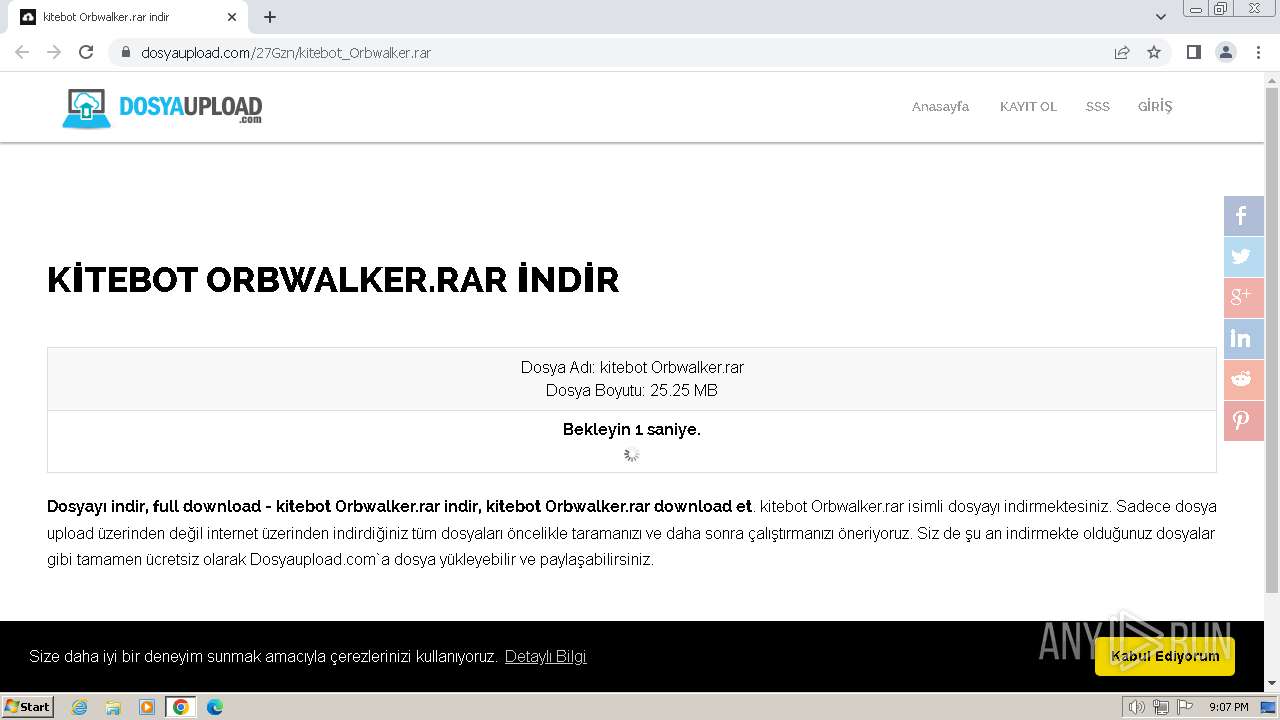Reload the page
1280x720 pixels.
(86, 52)
